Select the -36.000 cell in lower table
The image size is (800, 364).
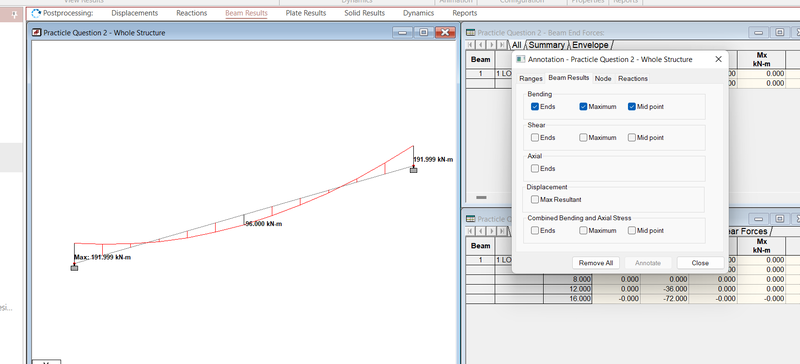point(665,289)
